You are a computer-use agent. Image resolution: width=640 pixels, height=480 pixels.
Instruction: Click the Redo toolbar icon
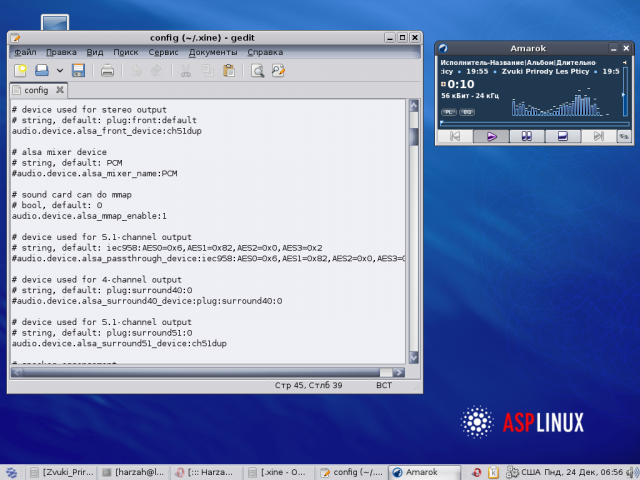tap(156, 71)
